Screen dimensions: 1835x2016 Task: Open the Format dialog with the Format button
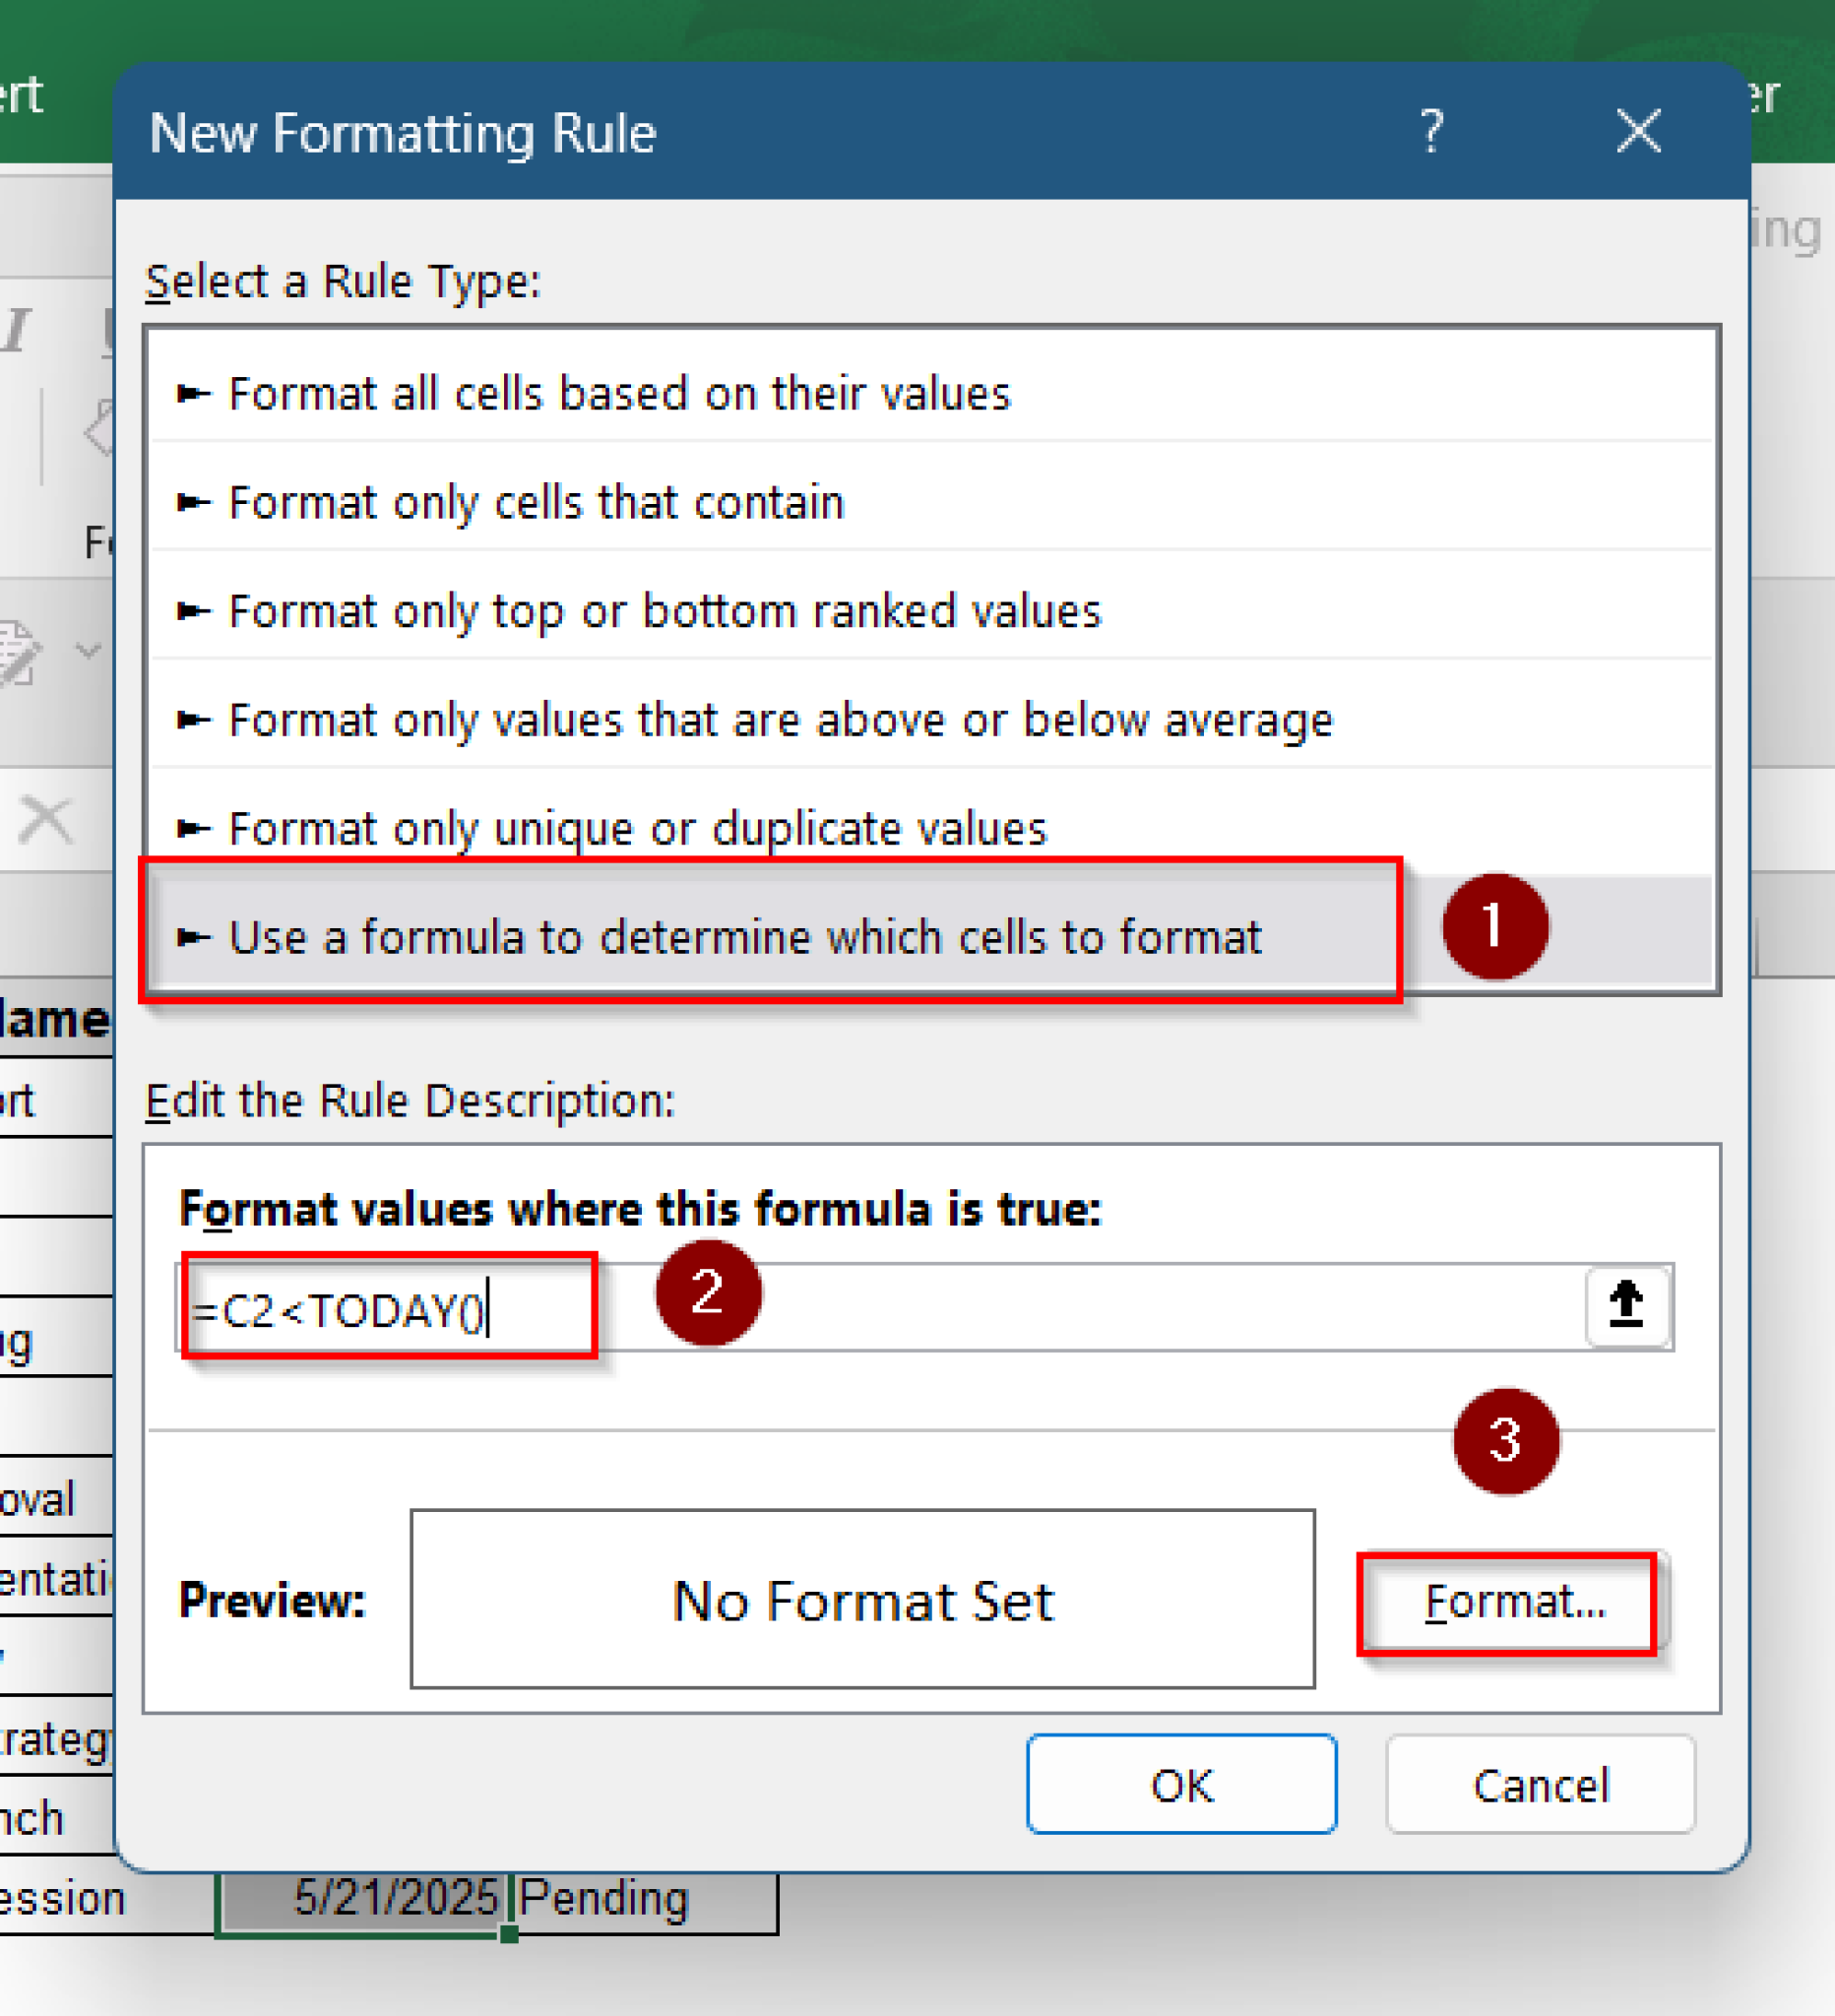pos(1510,1601)
